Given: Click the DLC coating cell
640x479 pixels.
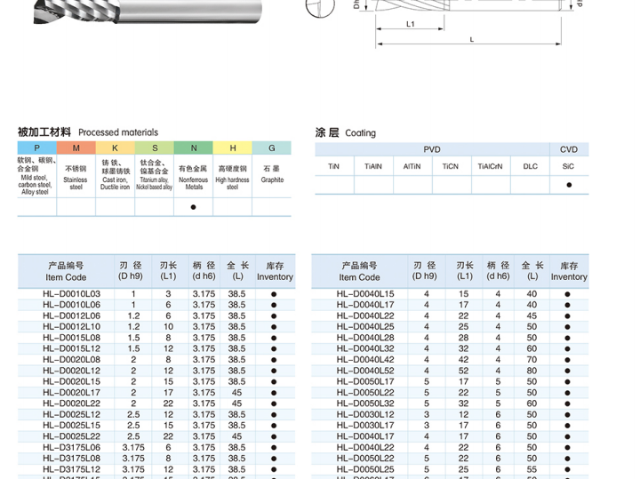Looking at the screenshot, I should 530,166.
